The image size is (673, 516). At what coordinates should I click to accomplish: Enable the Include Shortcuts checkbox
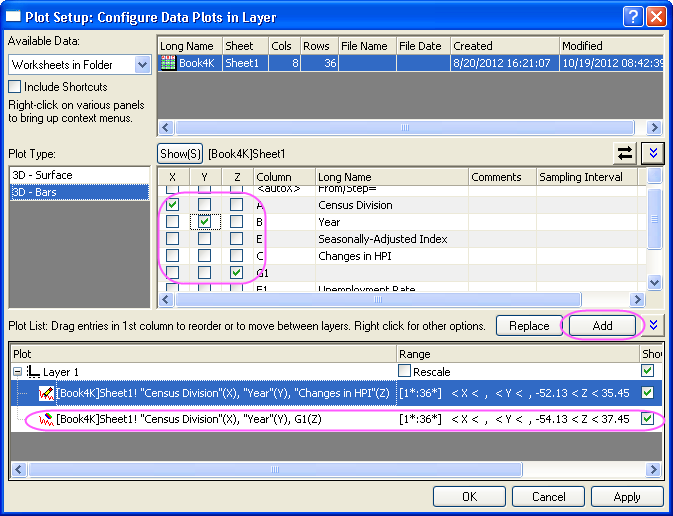click(14, 87)
